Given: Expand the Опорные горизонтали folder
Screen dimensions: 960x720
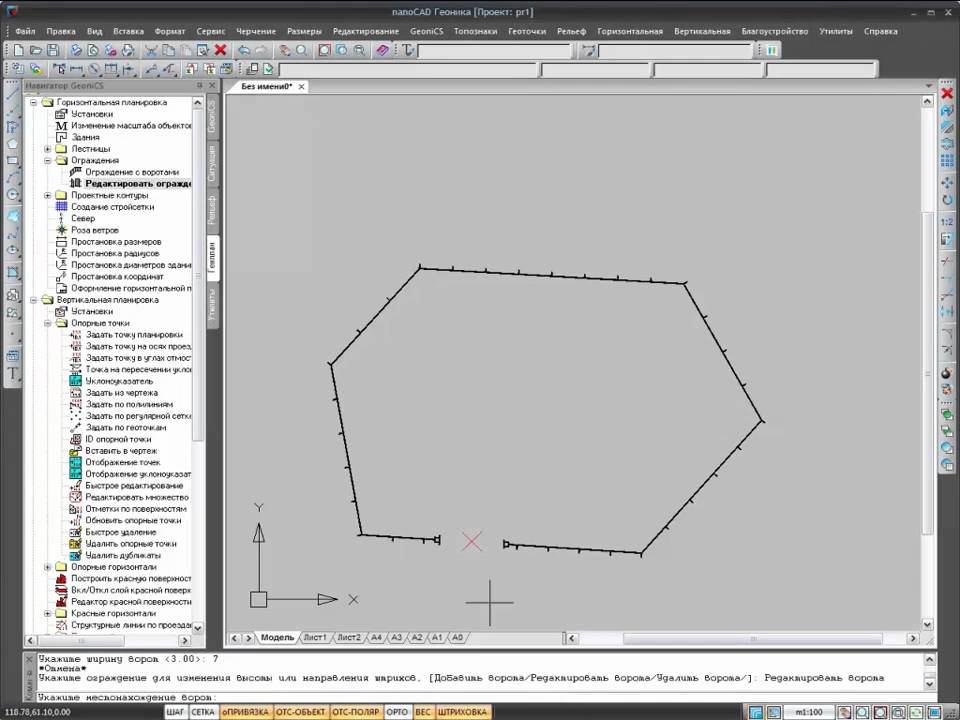Looking at the screenshot, I should click(x=48, y=567).
